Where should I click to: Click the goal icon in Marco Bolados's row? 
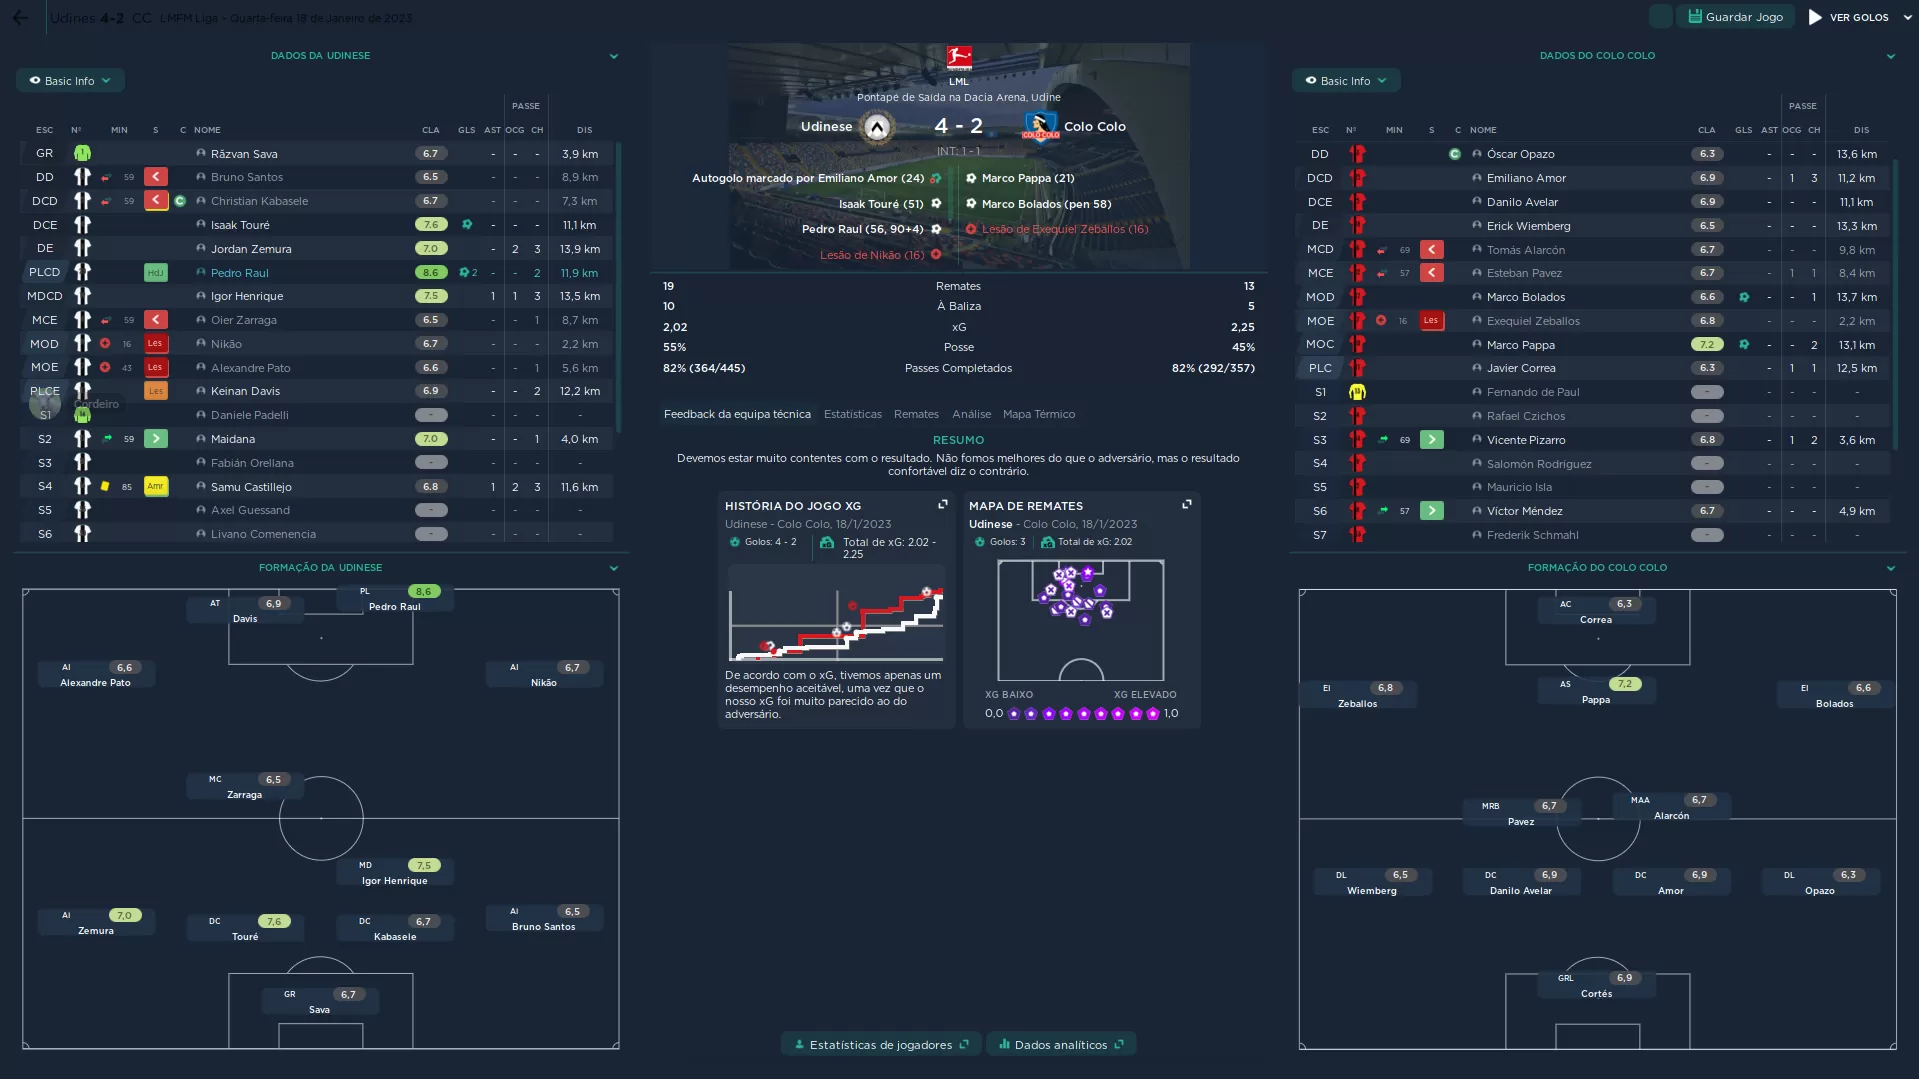tap(1744, 297)
